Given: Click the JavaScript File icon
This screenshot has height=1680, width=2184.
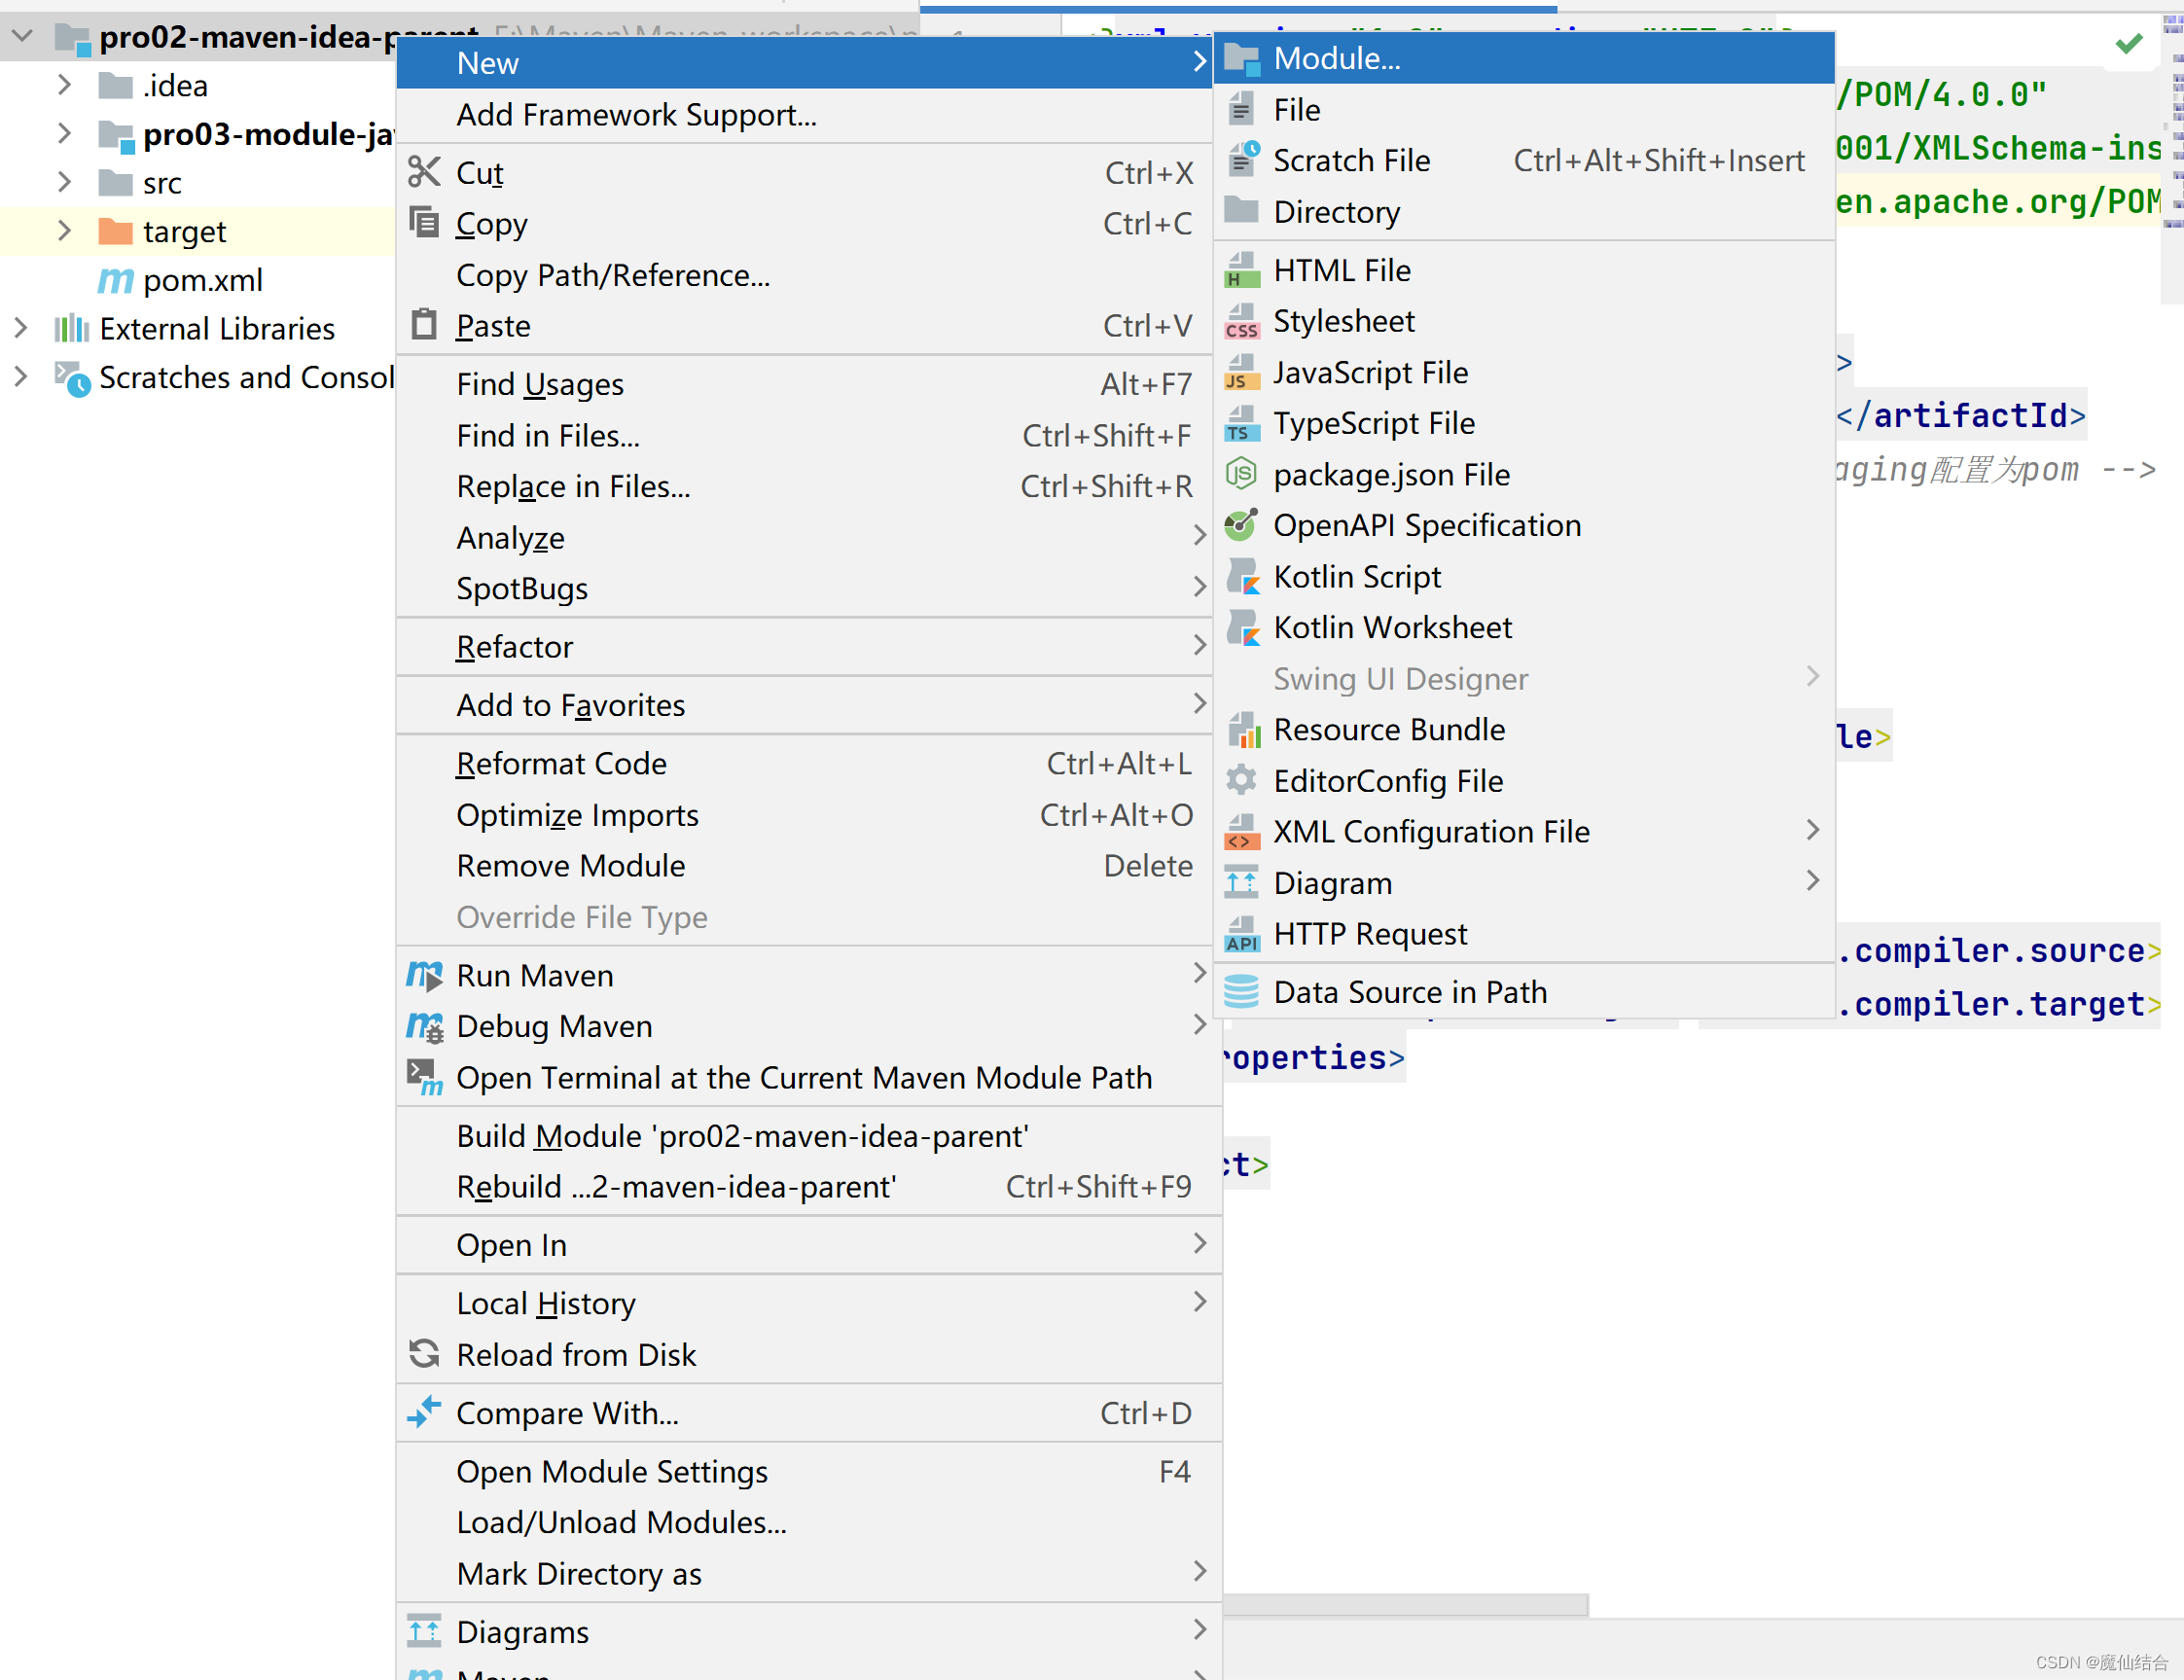Looking at the screenshot, I should [1242, 372].
